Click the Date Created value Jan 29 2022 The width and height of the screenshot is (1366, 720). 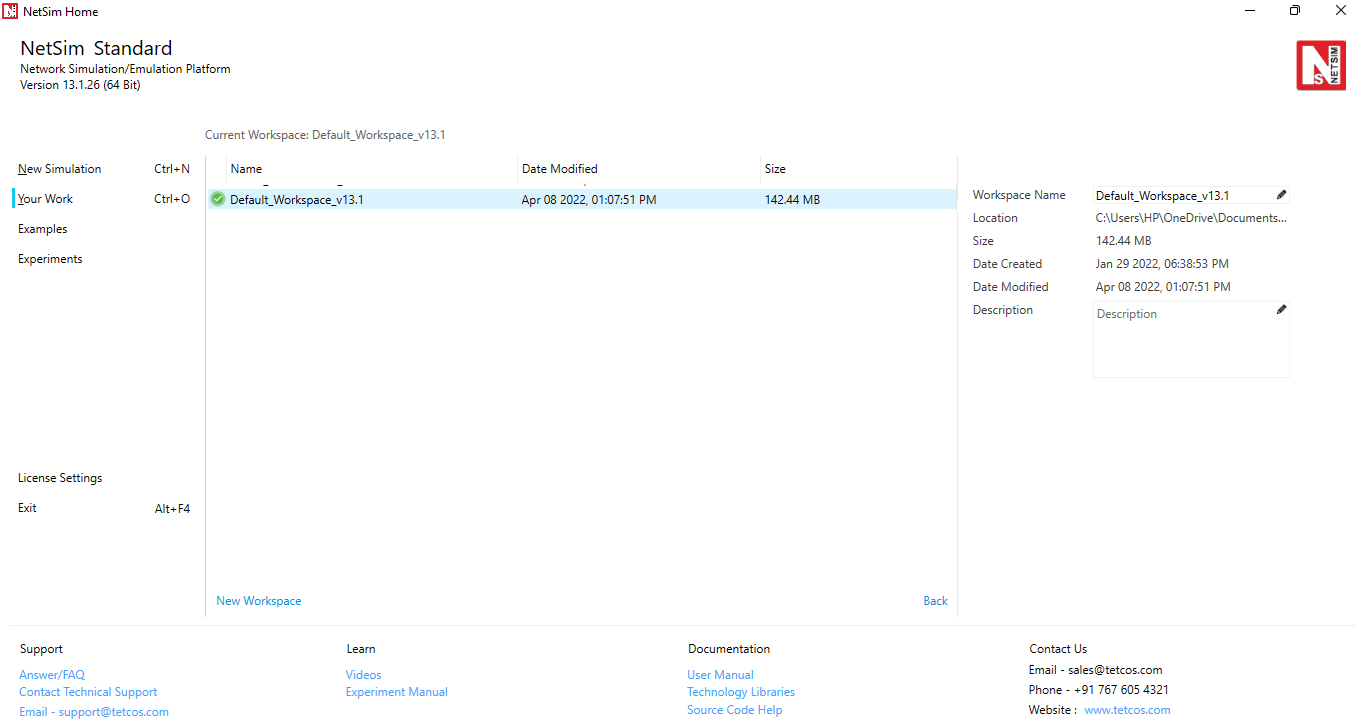tap(1163, 264)
